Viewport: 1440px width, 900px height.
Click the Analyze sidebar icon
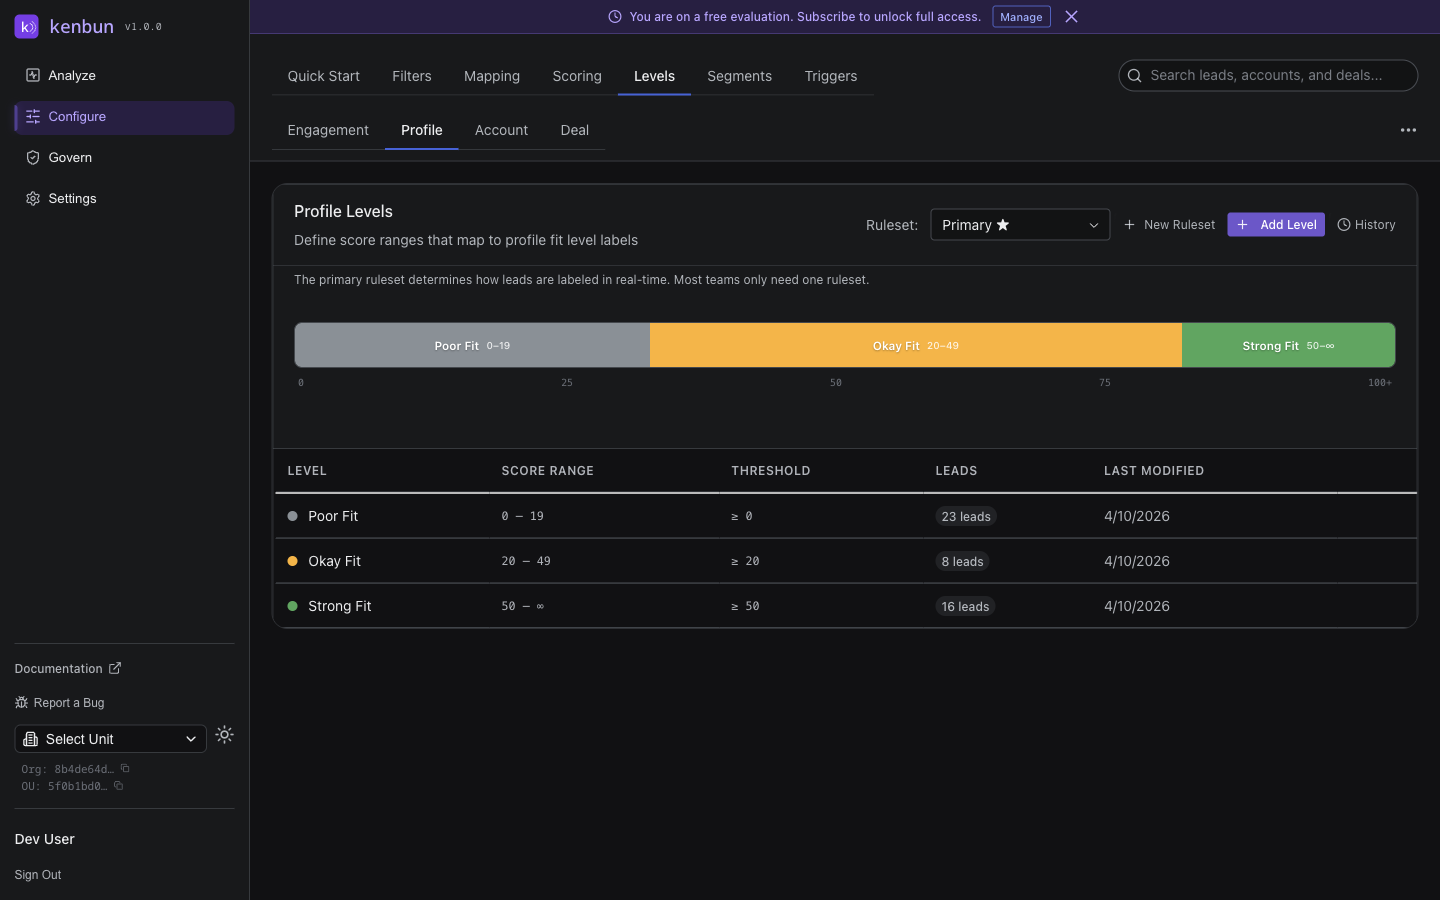coord(33,75)
